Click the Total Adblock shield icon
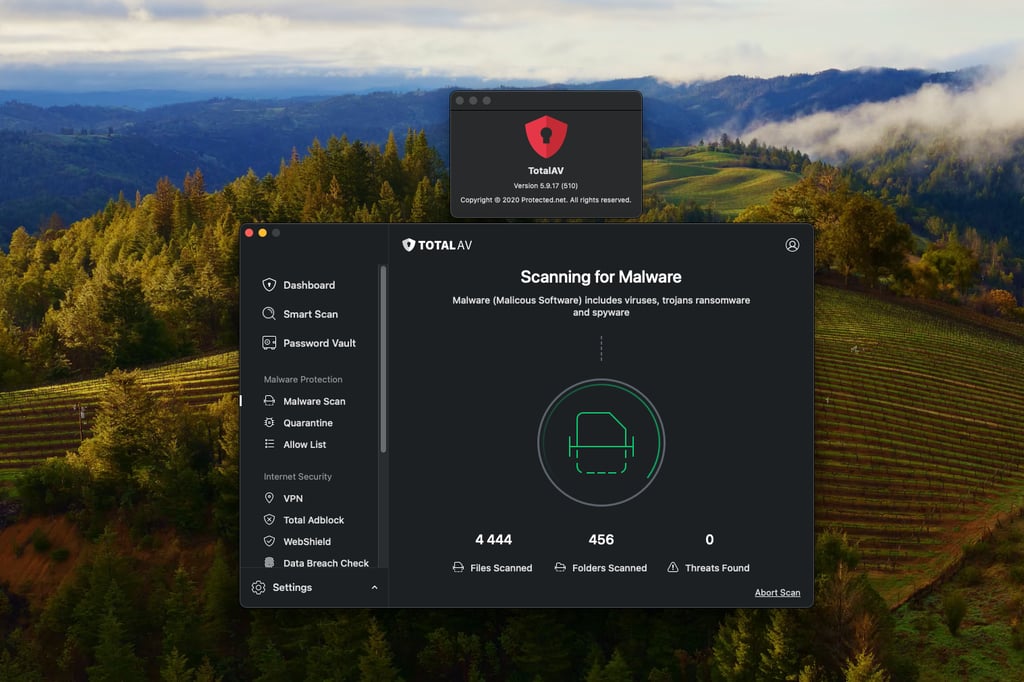 point(269,519)
